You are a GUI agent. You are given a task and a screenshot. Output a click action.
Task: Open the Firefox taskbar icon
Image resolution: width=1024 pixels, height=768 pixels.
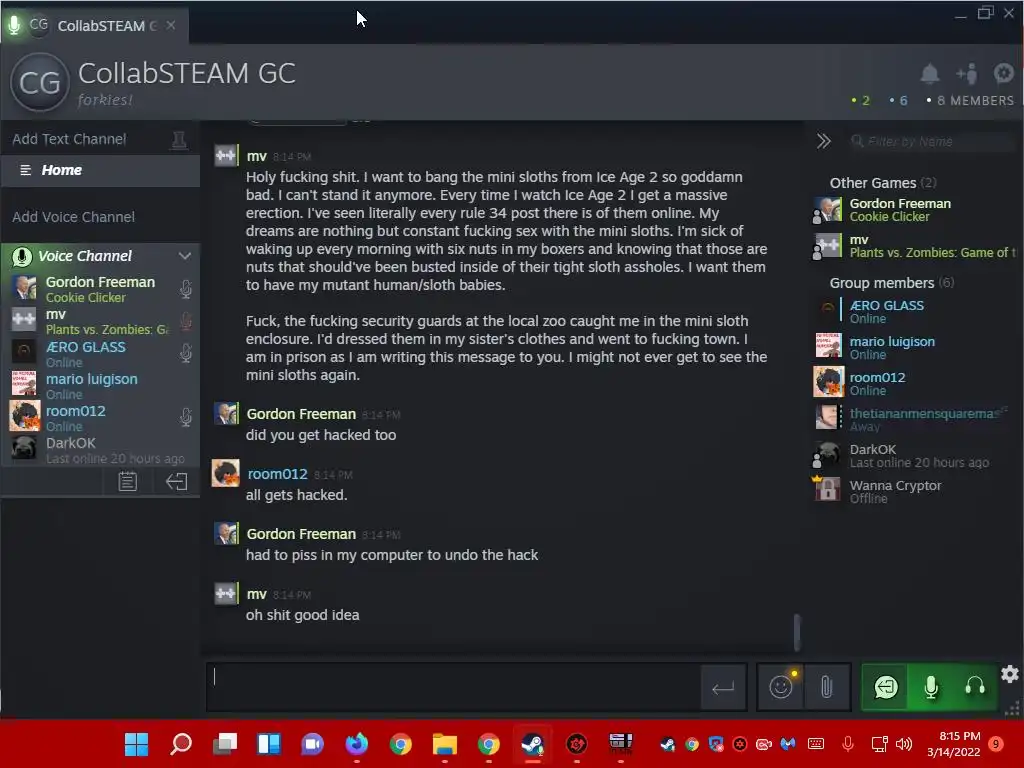coord(357,744)
